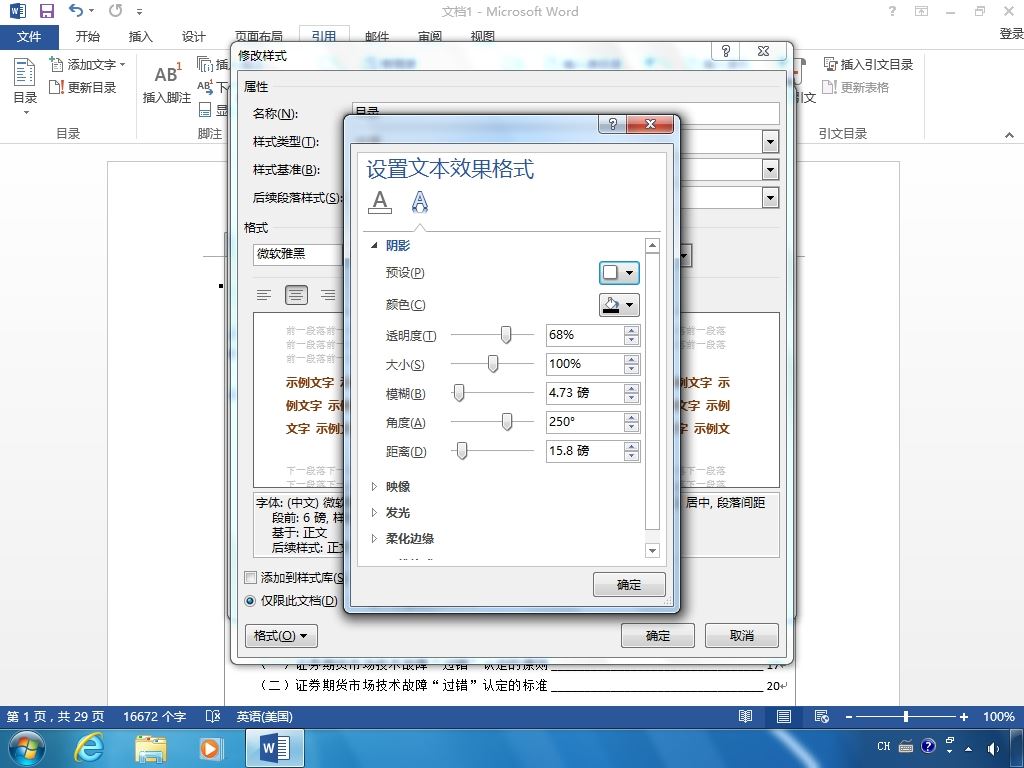Click the proofing errors icon in status bar
The width and height of the screenshot is (1024, 768).
pos(213,716)
